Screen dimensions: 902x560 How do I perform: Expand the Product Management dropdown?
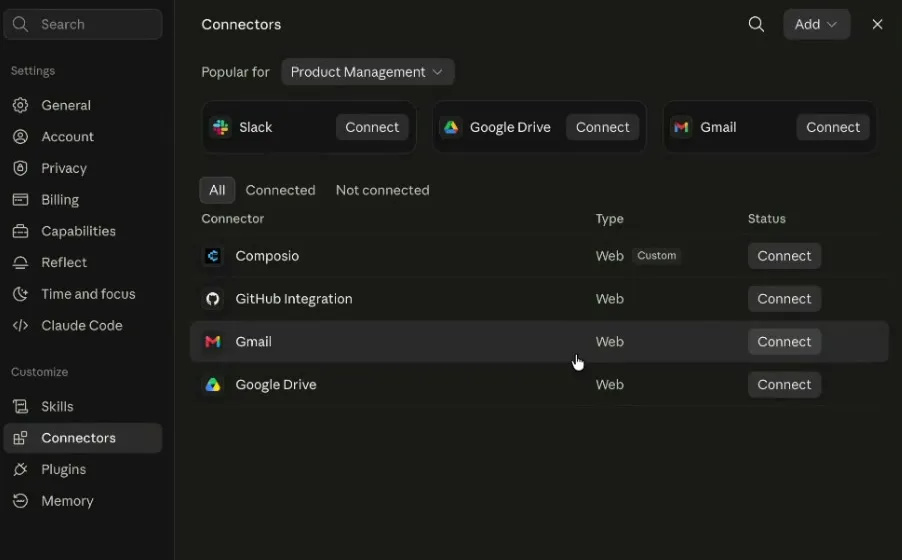(x=367, y=72)
